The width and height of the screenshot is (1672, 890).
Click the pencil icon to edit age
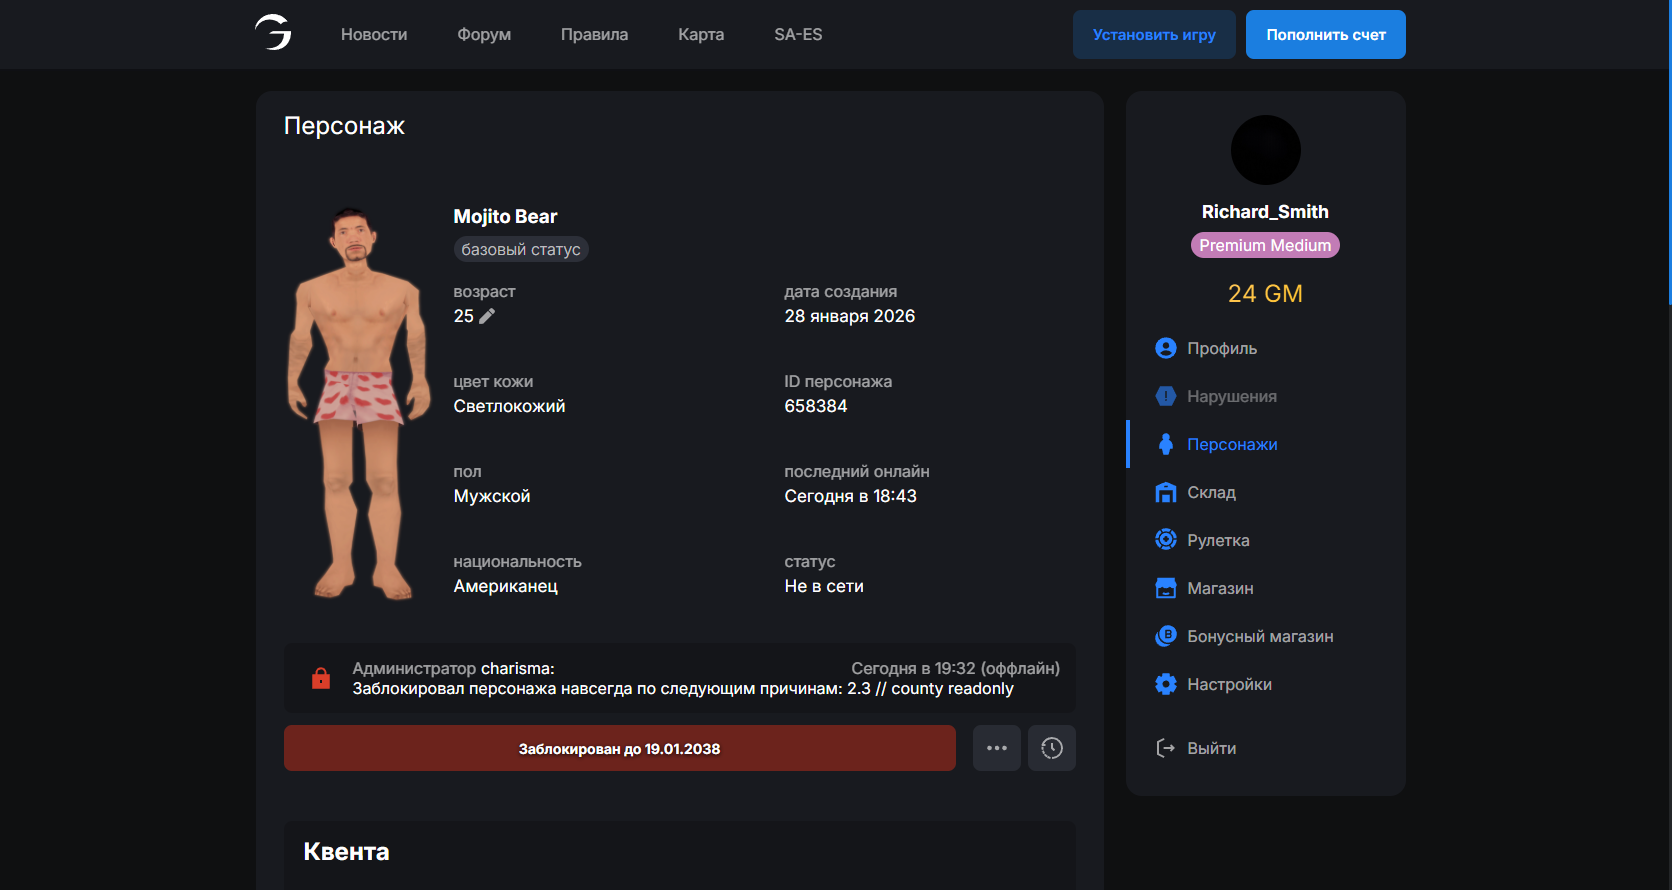click(x=487, y=316)
